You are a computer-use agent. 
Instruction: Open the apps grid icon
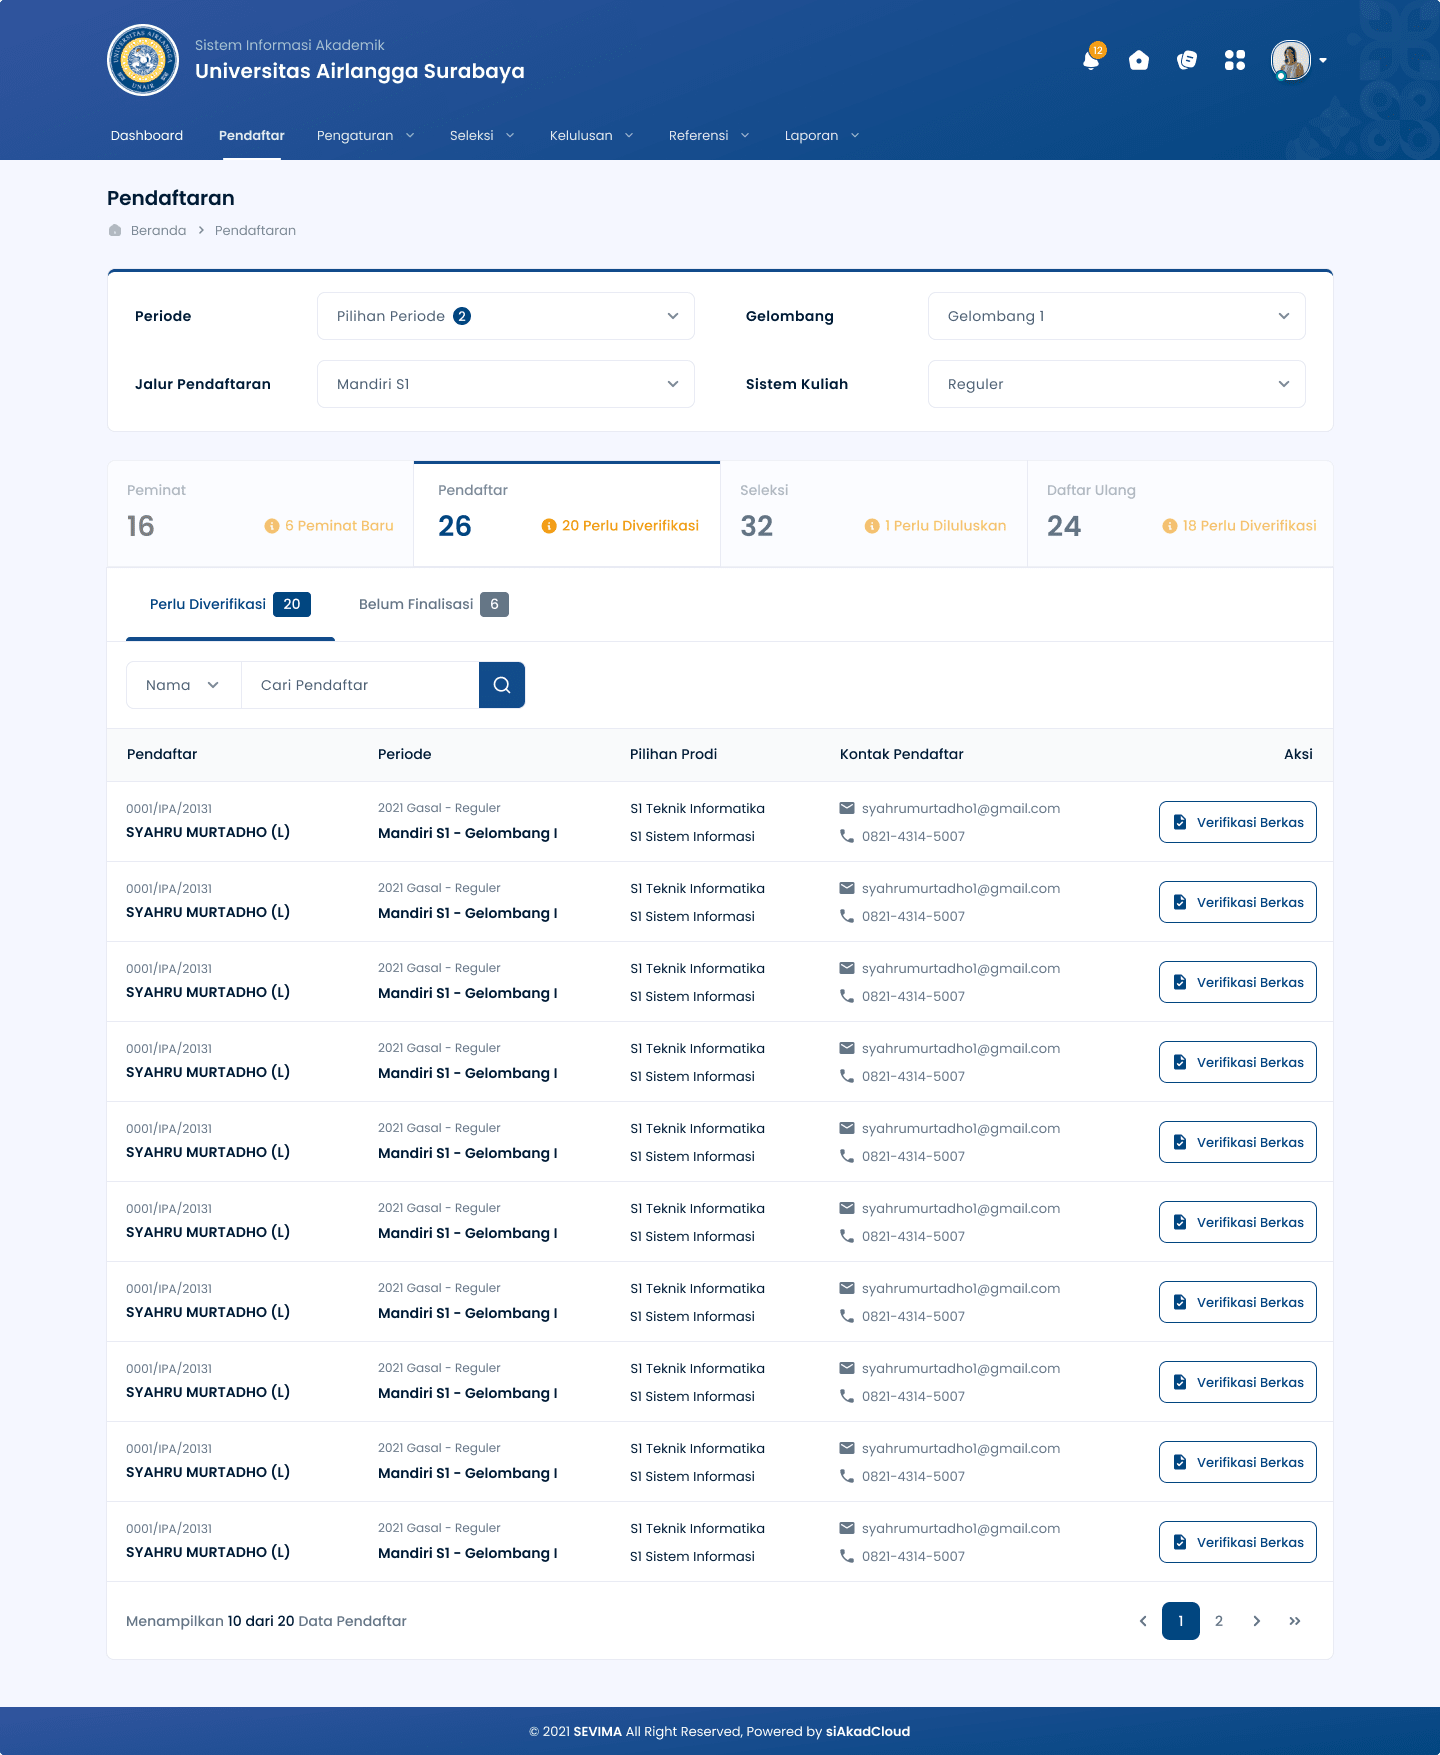click(1235, 60)
